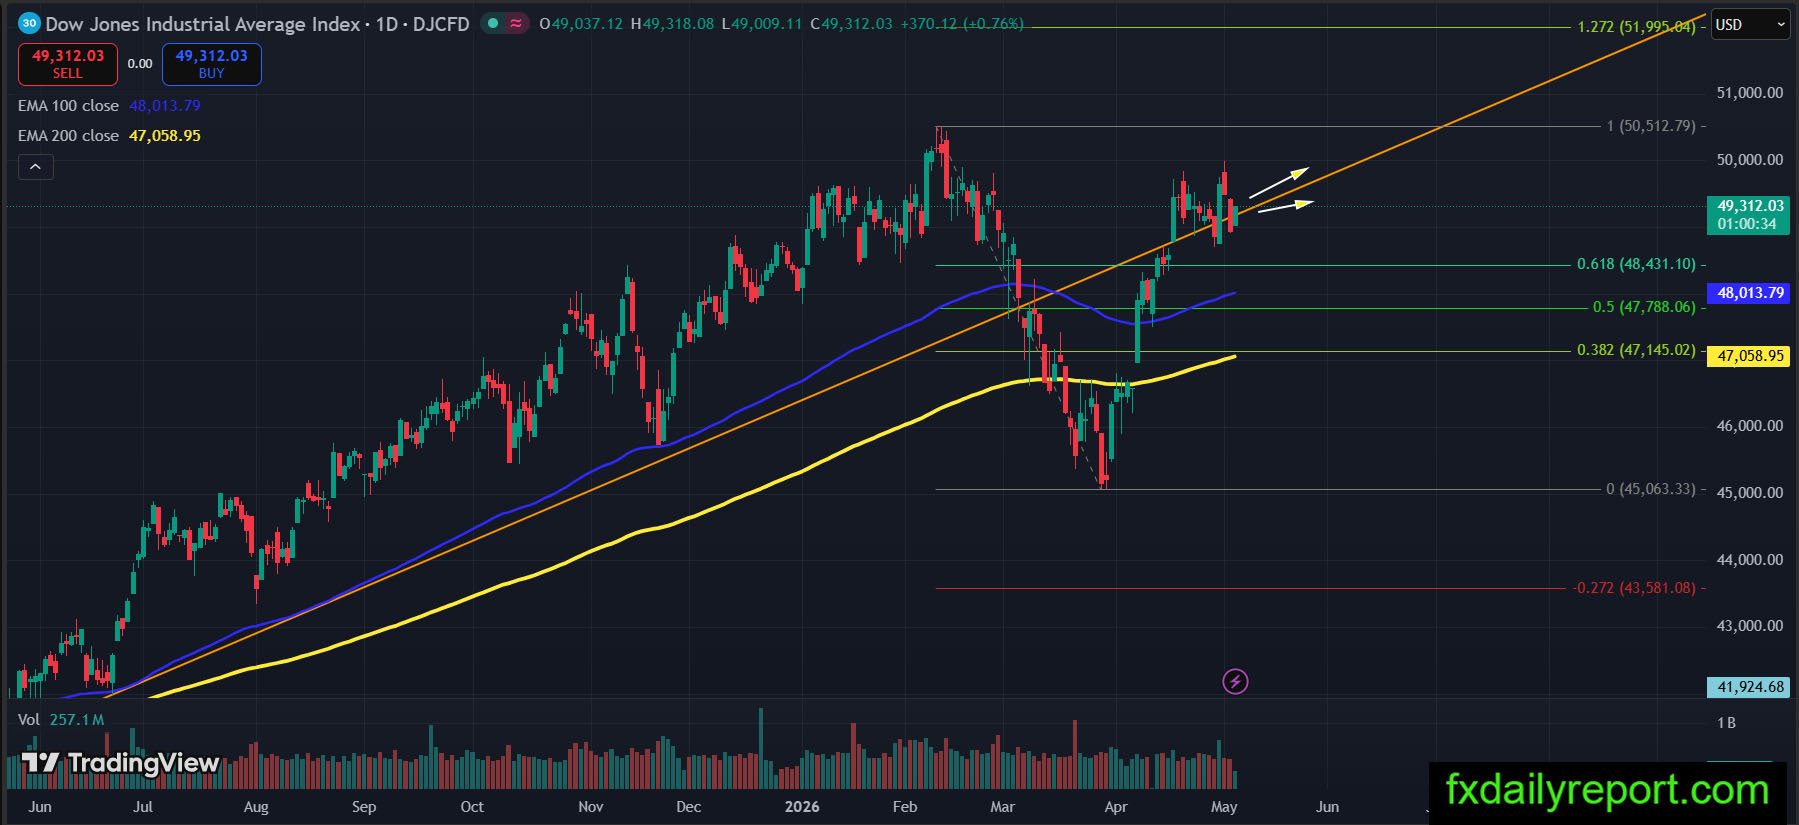Click the blue 48,013.79 price axis tag
The image size is (1799, 825).
point(1749,293)
